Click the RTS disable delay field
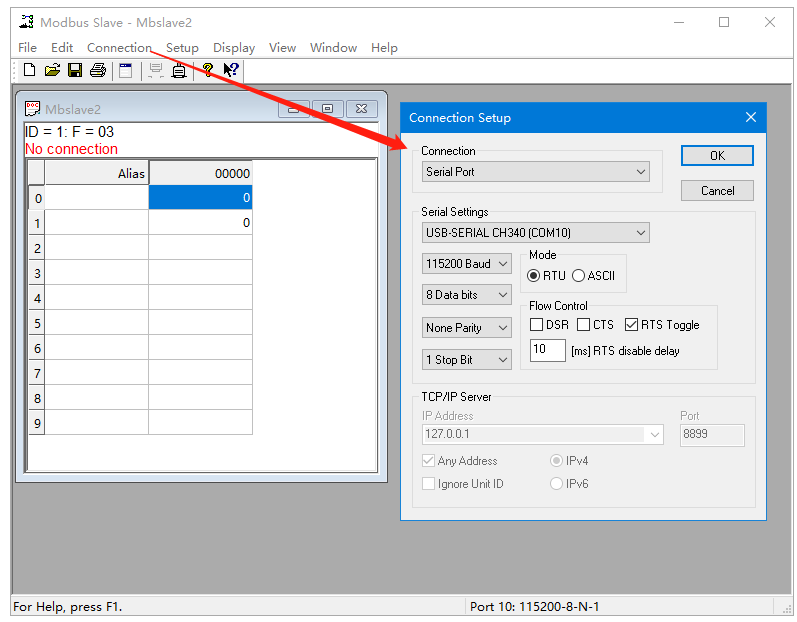 click(x=547, y=350)
